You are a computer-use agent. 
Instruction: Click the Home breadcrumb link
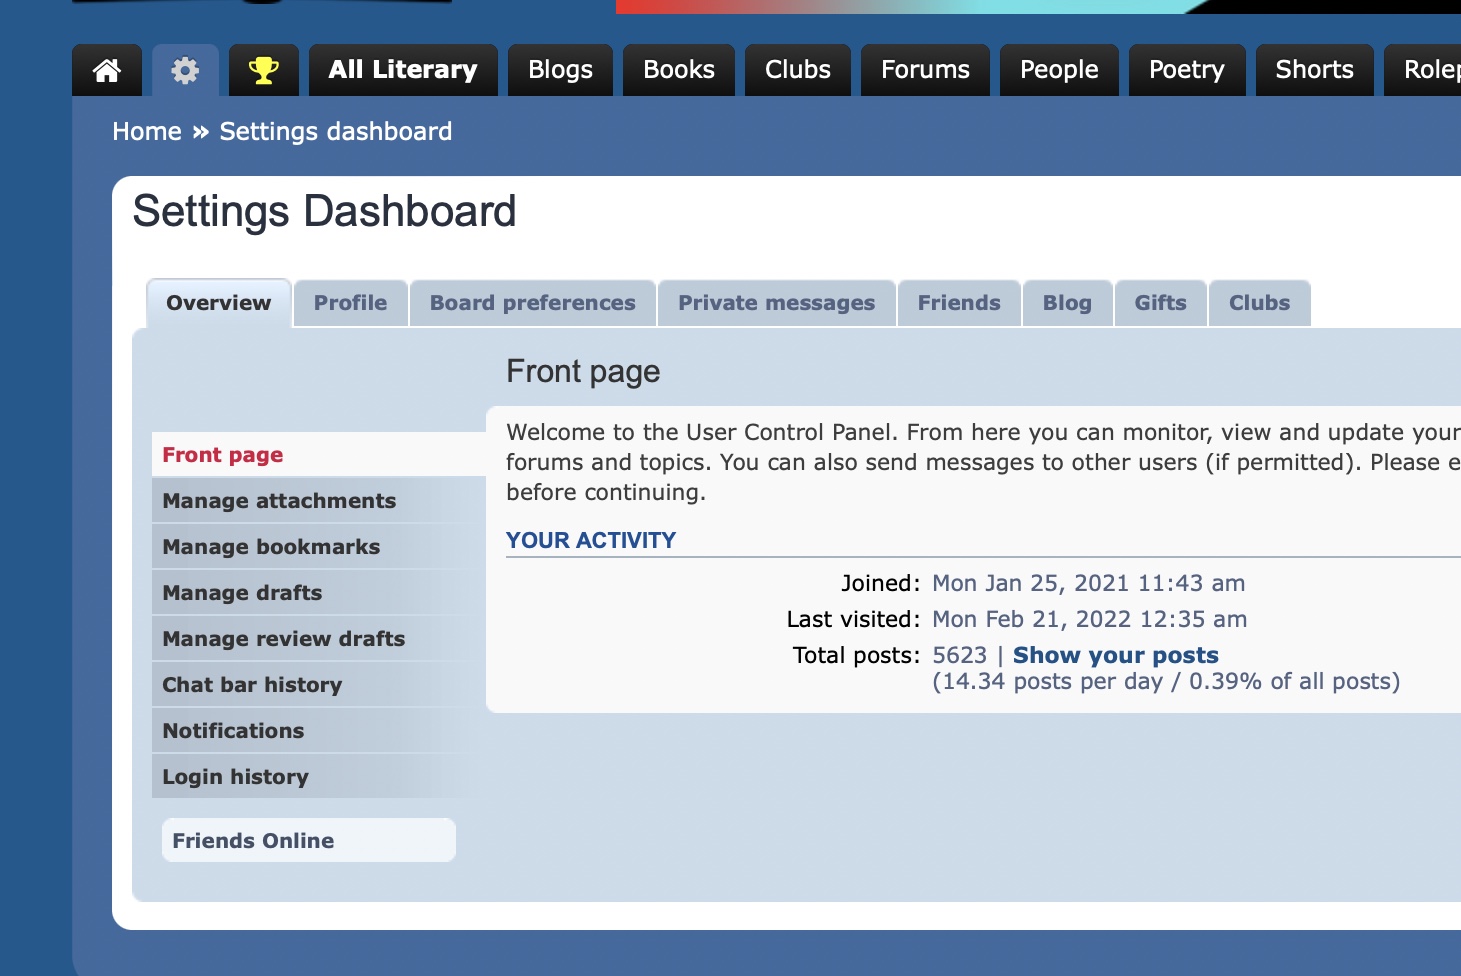pos(147,132)
